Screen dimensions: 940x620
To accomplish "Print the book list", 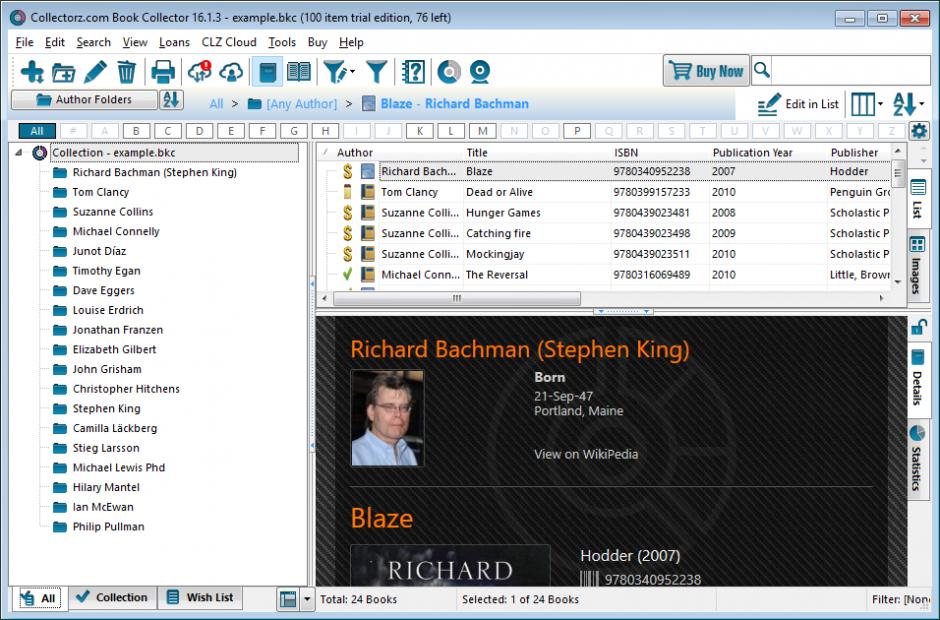I will tap(163, 72).
